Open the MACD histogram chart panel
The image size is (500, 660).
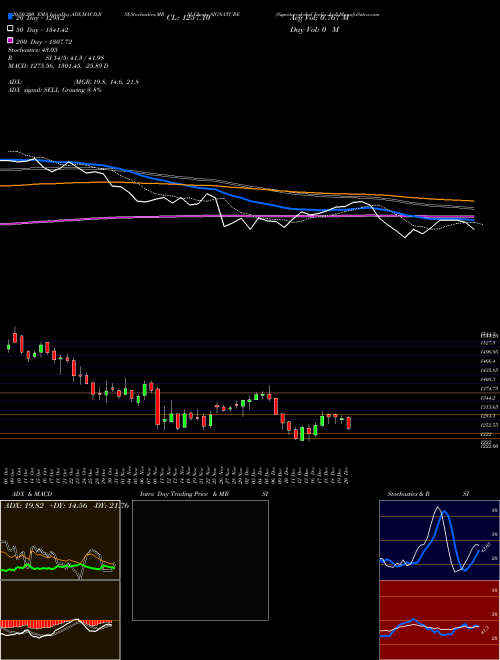pyautogui.click(x=60, y=620)
